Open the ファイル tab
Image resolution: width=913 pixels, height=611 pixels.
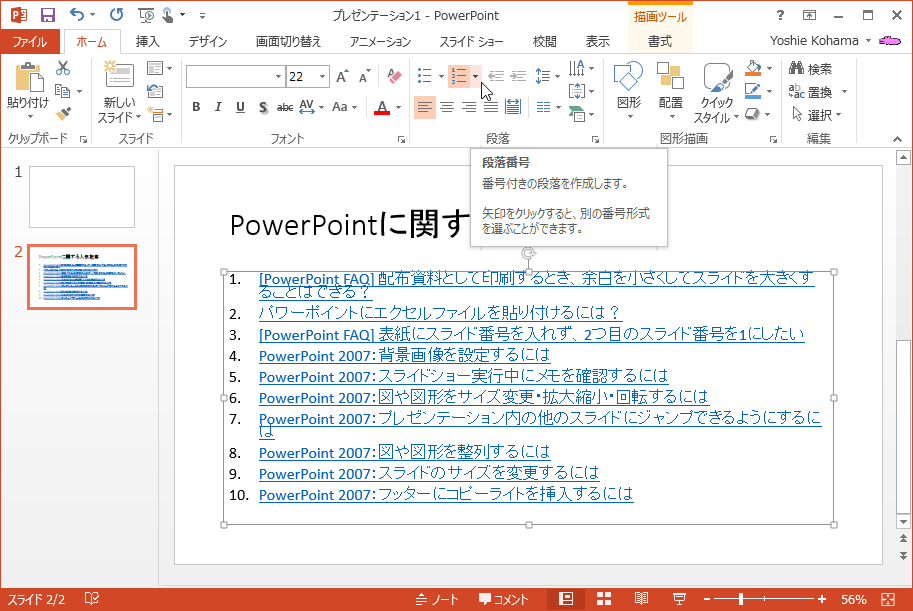click(30, 41)
